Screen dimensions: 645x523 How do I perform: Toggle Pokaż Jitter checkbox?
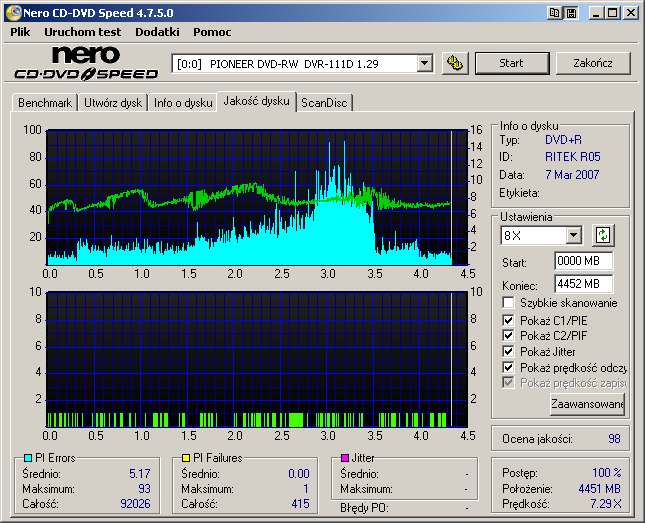tap(508, 351)
